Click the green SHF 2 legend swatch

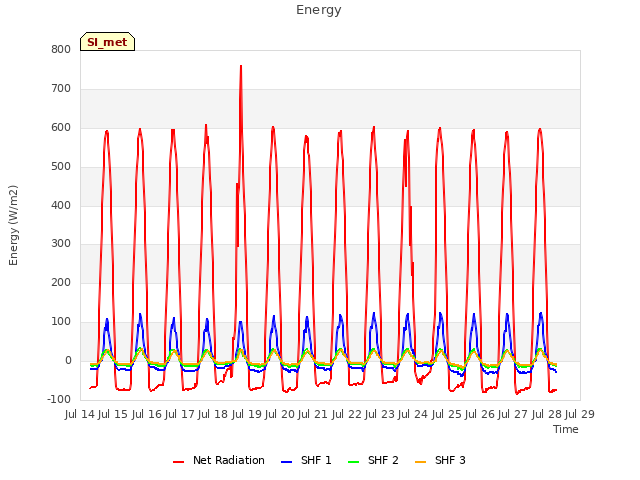353,462
